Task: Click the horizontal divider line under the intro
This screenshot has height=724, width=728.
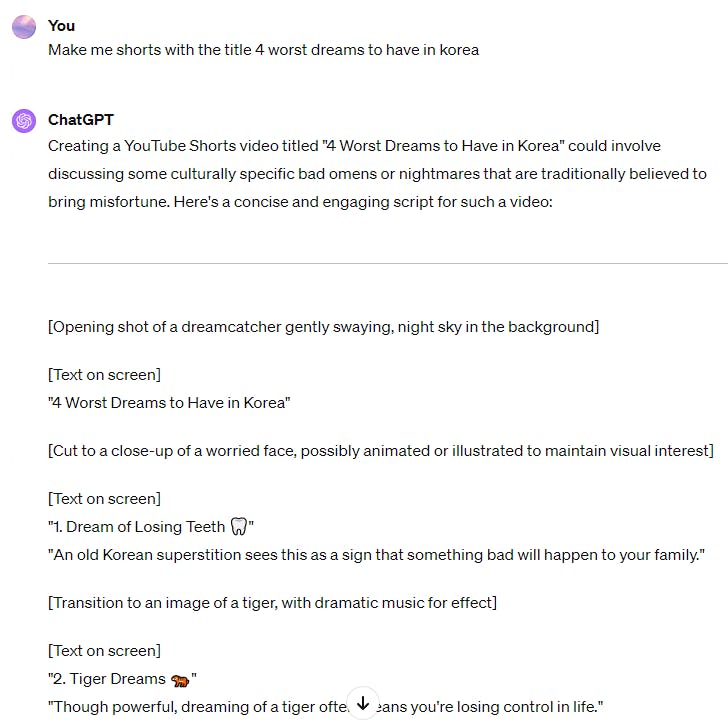Action: point(388,263)
